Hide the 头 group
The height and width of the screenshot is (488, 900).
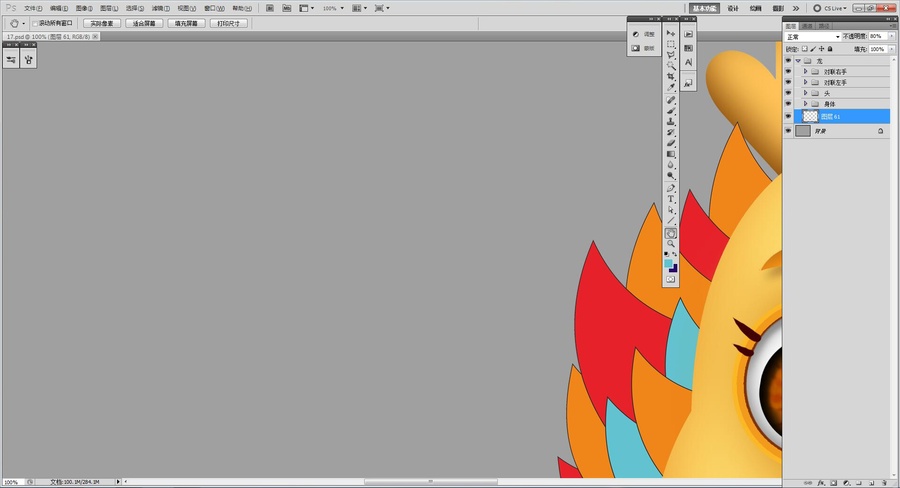pyautogui.click(x=788, y=93)
